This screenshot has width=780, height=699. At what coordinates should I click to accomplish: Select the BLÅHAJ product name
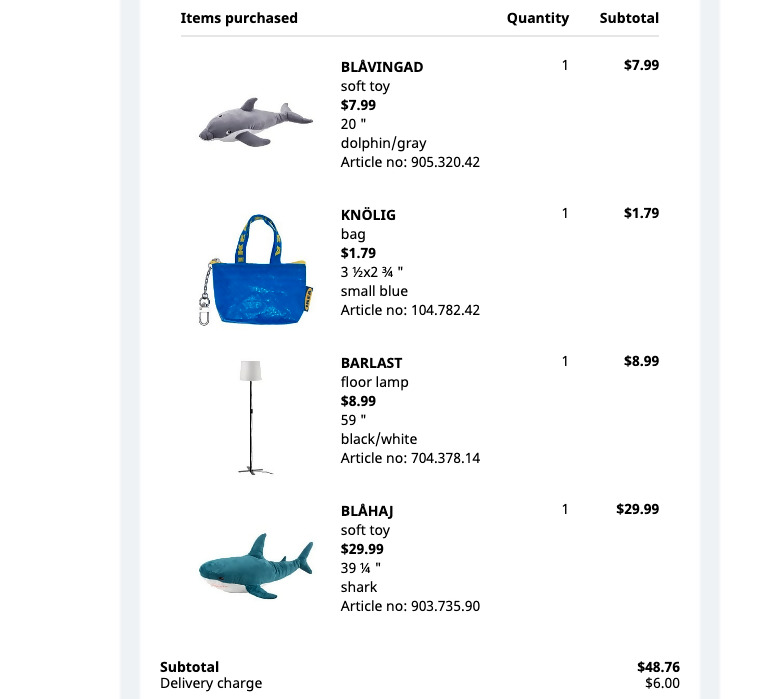click(367, 511)
